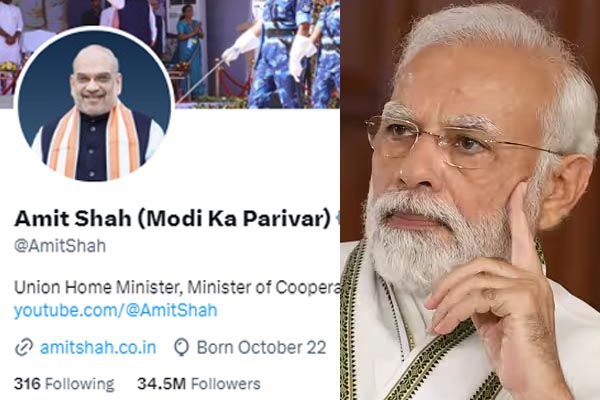Viewport: 600px width, 400px height.
Task: Click the white-gloved marching officer in banner
Action: pyautogui.click(x=268, y=57)
